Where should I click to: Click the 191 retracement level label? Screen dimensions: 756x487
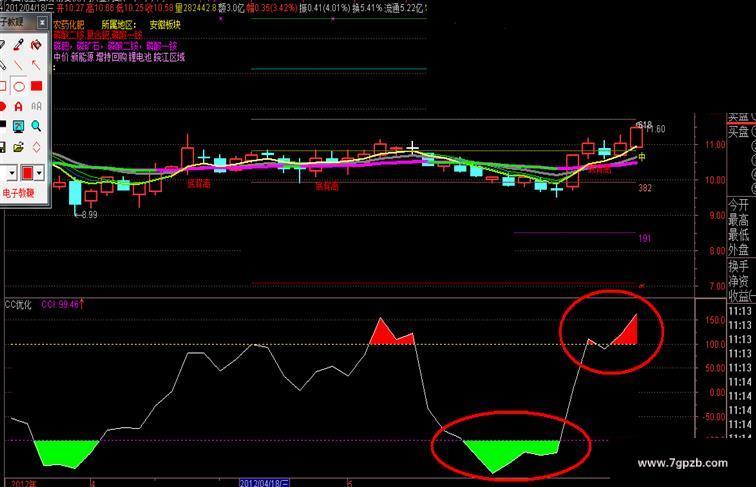(645, 238)
